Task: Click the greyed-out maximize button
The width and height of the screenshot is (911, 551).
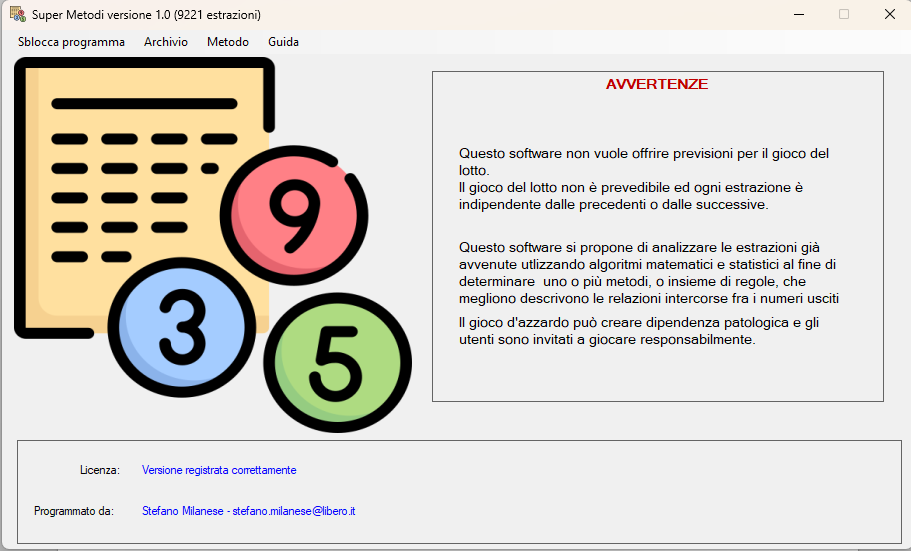Action: [x=843, y=14]
